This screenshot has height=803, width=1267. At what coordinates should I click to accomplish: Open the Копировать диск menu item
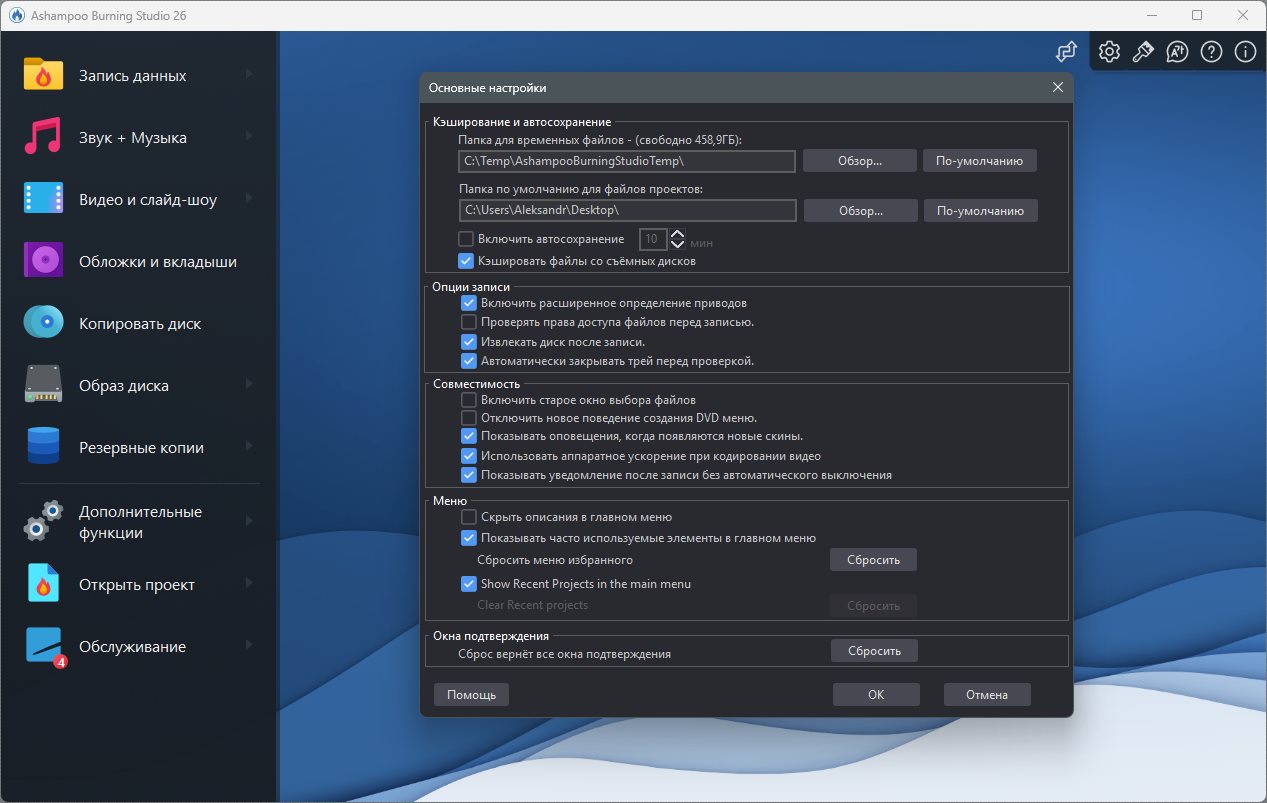click(x=140, y=324)
